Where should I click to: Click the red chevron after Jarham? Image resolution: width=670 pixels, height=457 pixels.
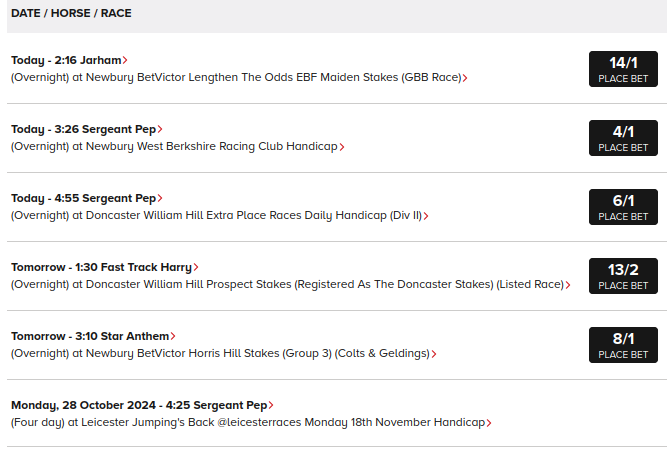pyautogui.click(x=125, y=60)
